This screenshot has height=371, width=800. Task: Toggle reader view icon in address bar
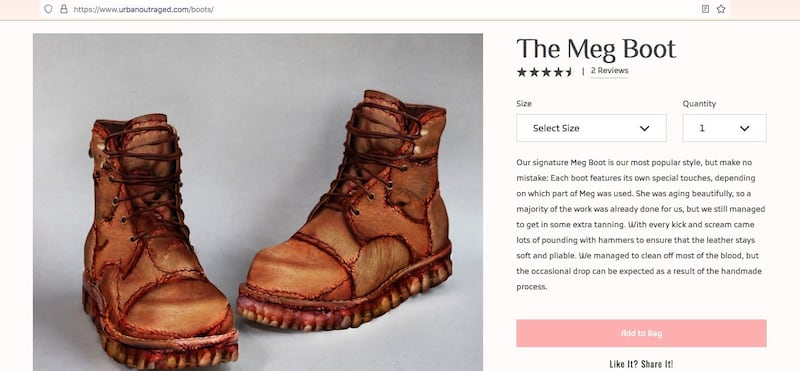705,9
